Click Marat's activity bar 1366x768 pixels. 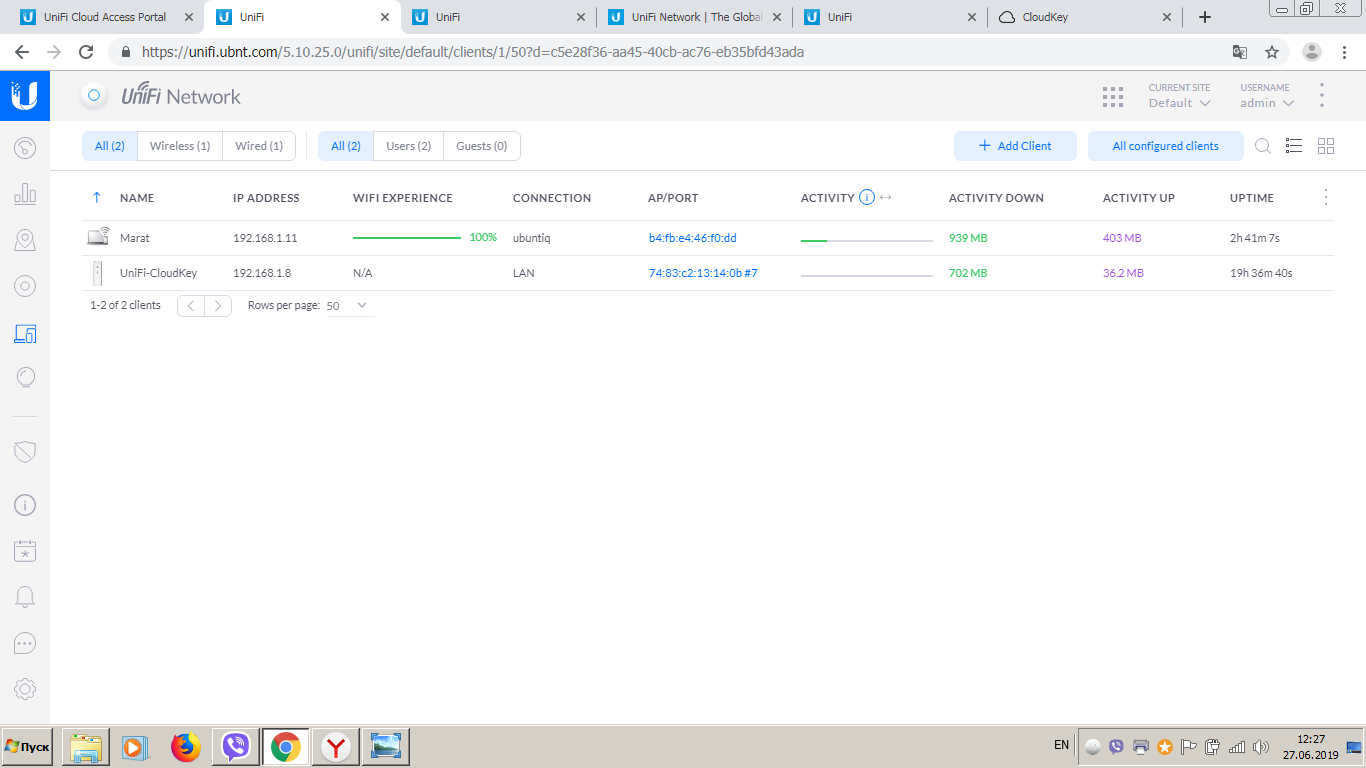(867, 241)
